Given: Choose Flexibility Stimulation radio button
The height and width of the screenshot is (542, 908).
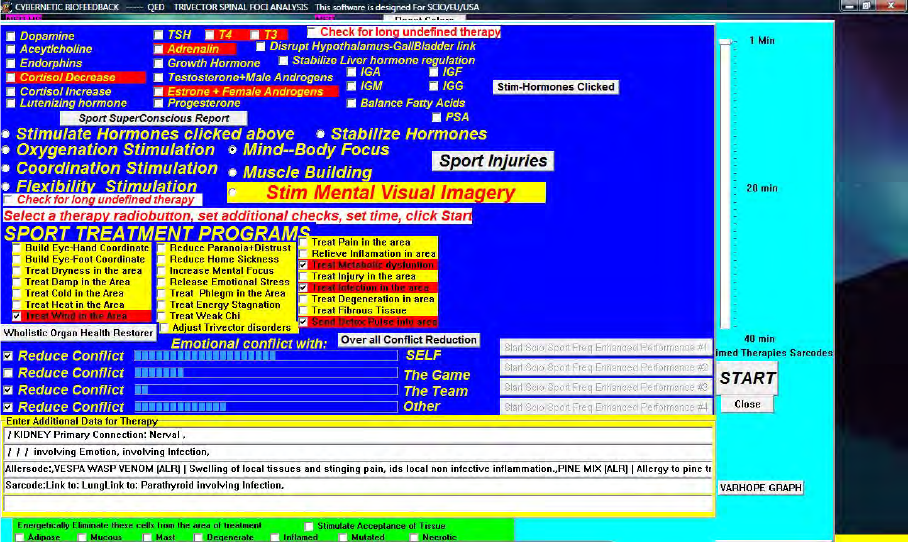Looking at the screenshot, I should coord(6,186).
